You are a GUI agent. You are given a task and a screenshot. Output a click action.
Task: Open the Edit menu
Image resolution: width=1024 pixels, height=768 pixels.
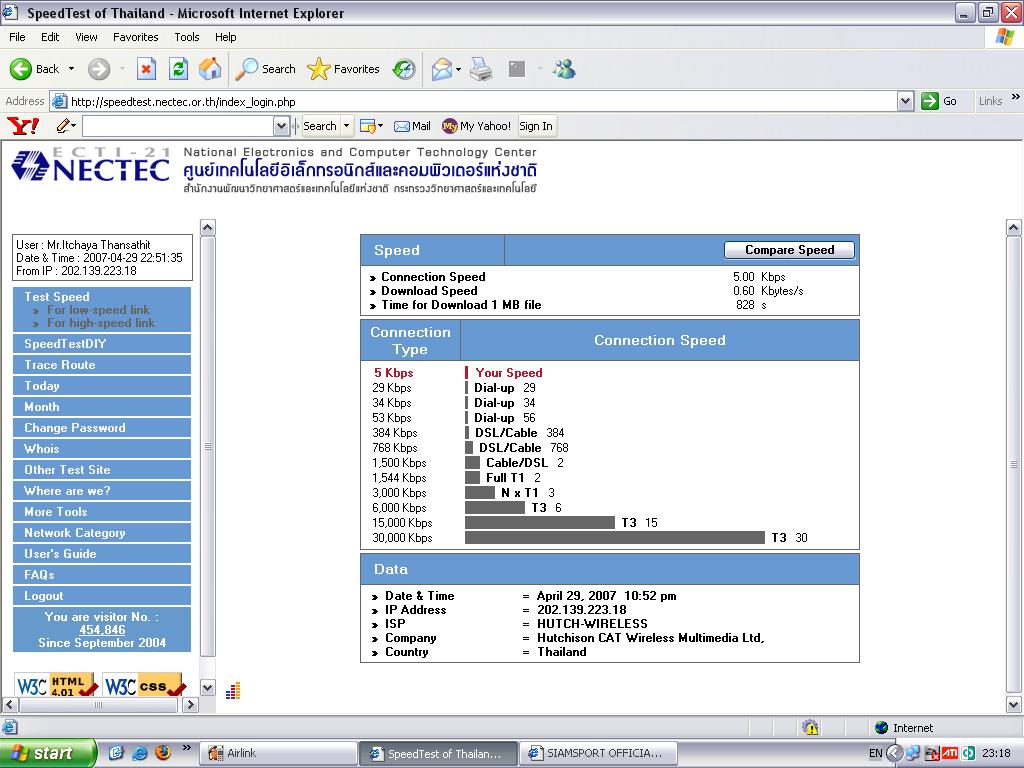[x=50, y=37]
